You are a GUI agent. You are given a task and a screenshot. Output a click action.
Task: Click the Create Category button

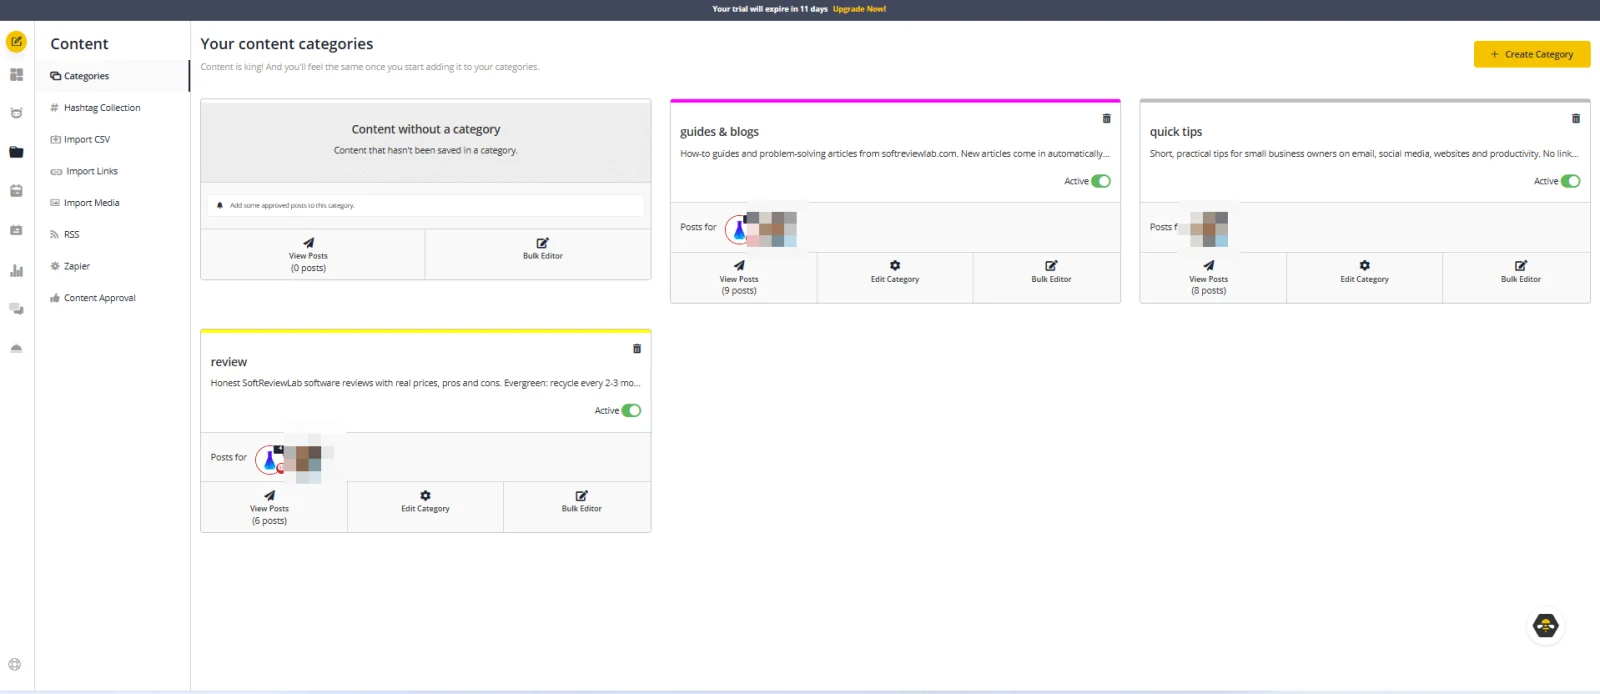point(1532,54)
